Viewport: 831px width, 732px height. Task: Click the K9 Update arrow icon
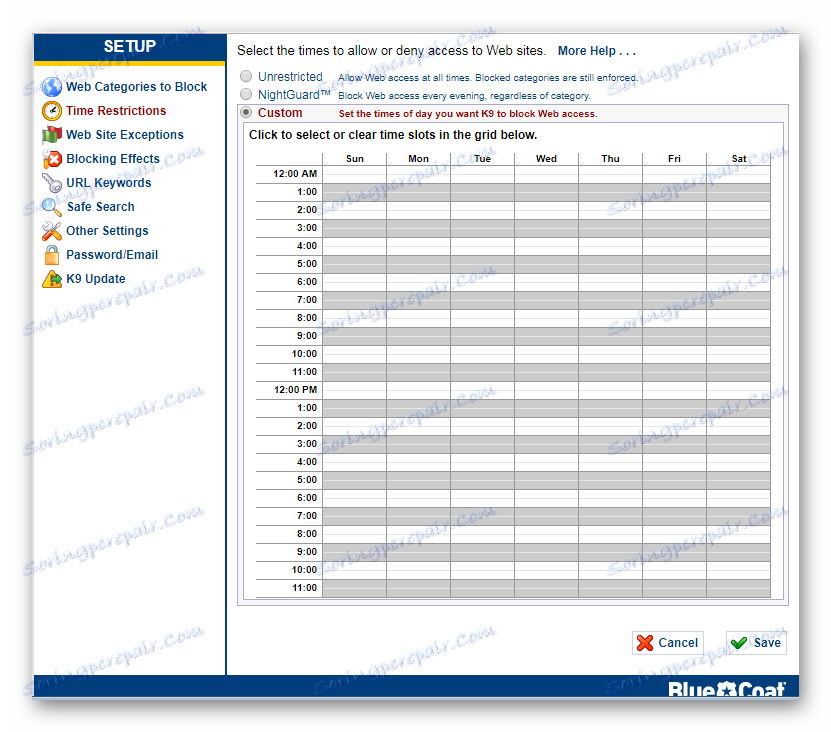(x=52, y=279)
